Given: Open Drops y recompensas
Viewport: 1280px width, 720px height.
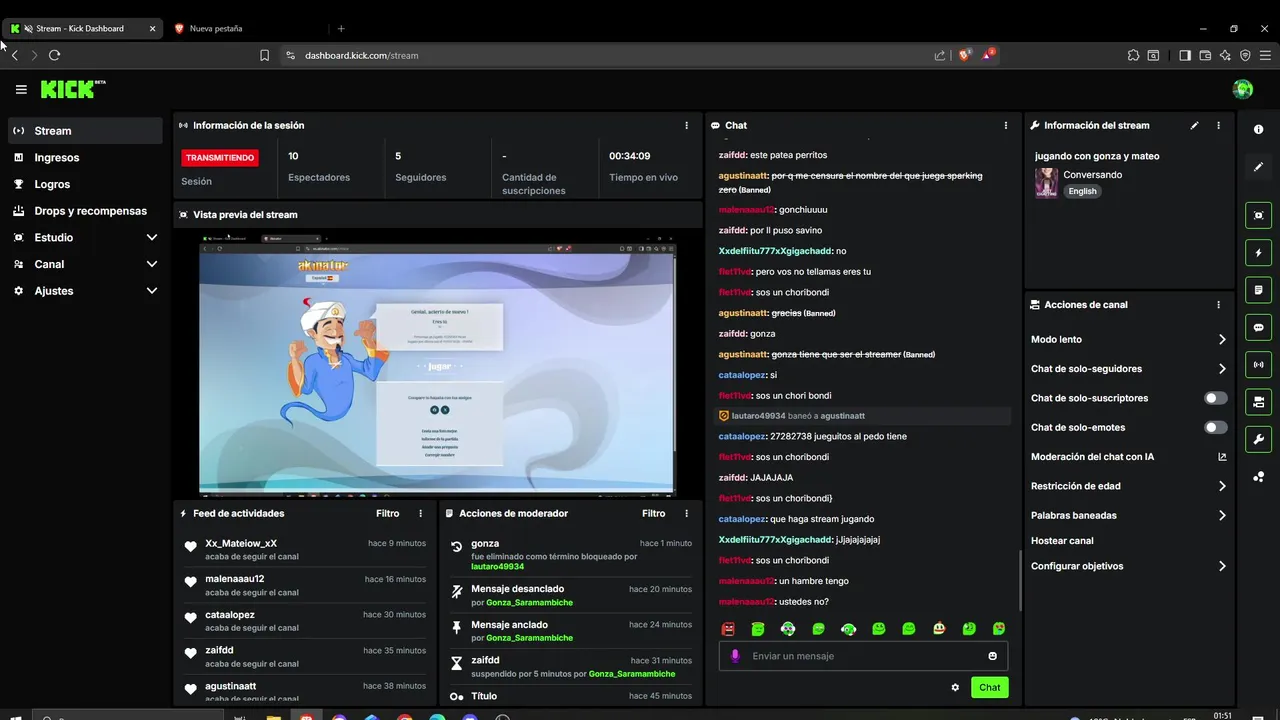Looking at the screenshot, I should pos(85,211).
